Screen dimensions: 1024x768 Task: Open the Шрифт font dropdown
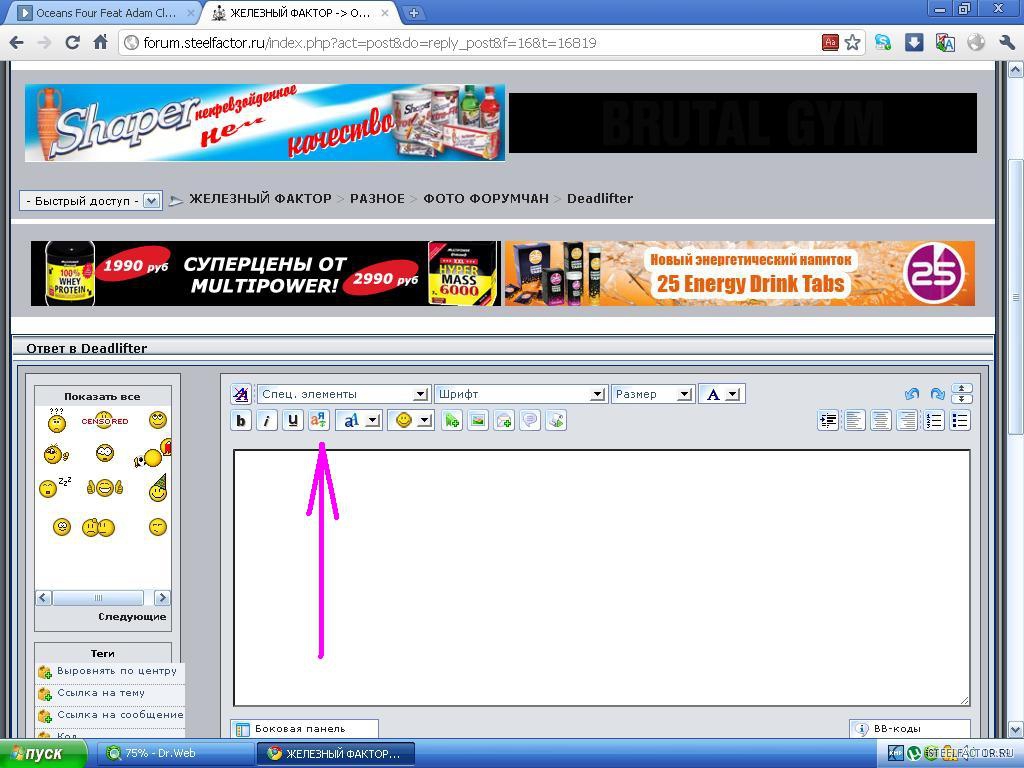(x=520, y=394)
